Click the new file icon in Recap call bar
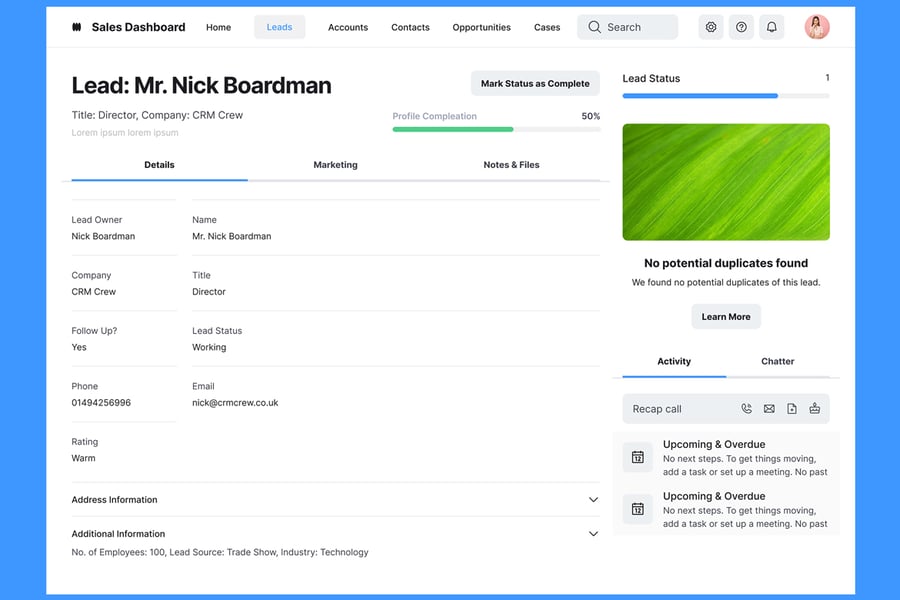Viewport: 900px width, 600px height. pos(791,409)
